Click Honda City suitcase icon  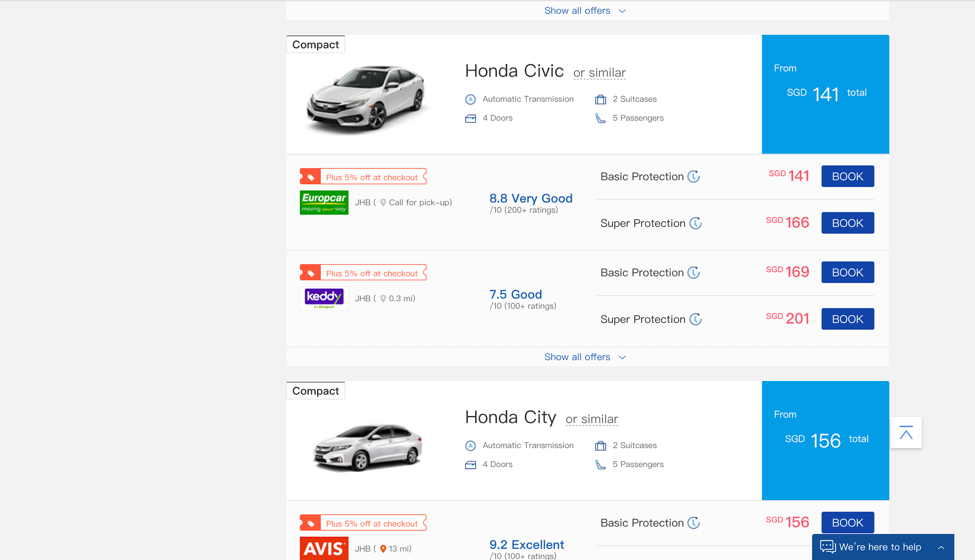(x=600, y=446)
